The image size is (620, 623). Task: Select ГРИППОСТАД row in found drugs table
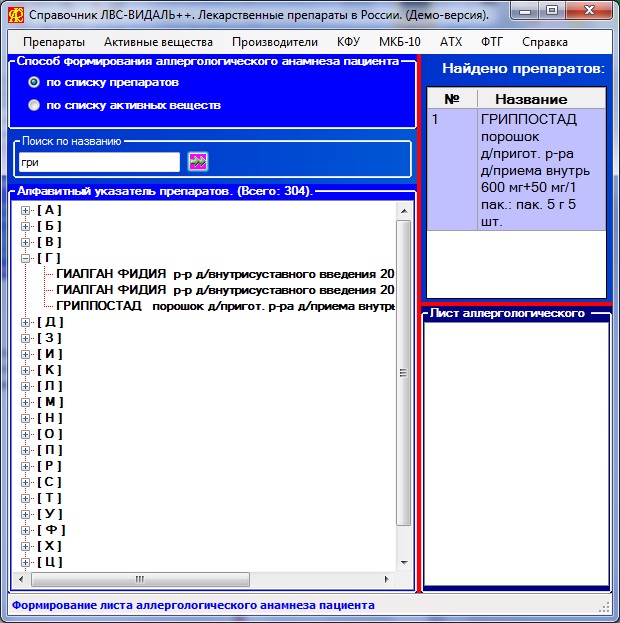516,170
